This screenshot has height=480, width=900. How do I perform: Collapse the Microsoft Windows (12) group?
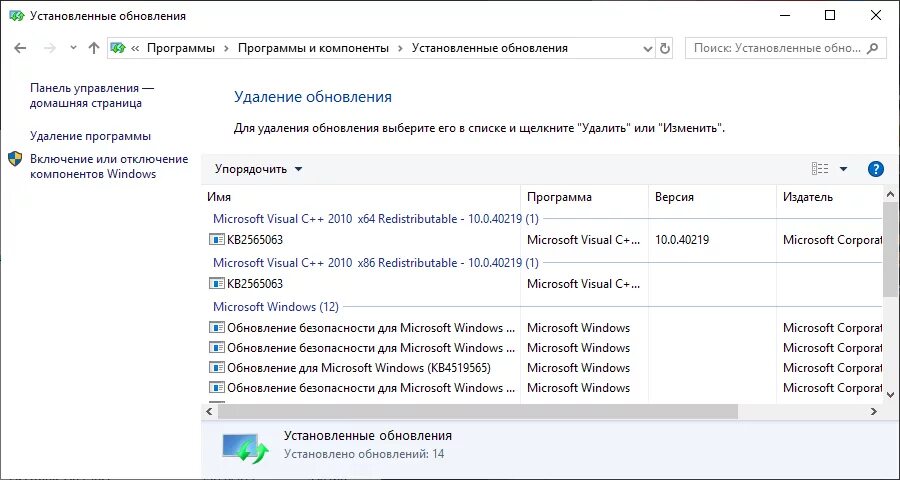point(276,307)
